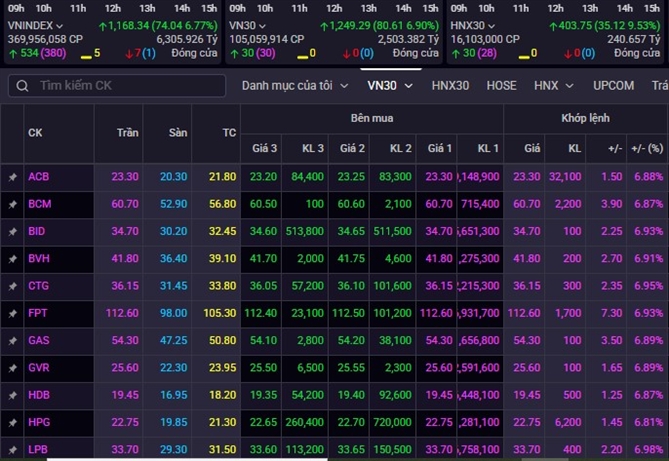The width and height of the screenshot is (669, 461).
Task: Open the FPT stock symbol
Action: (38, 313)
